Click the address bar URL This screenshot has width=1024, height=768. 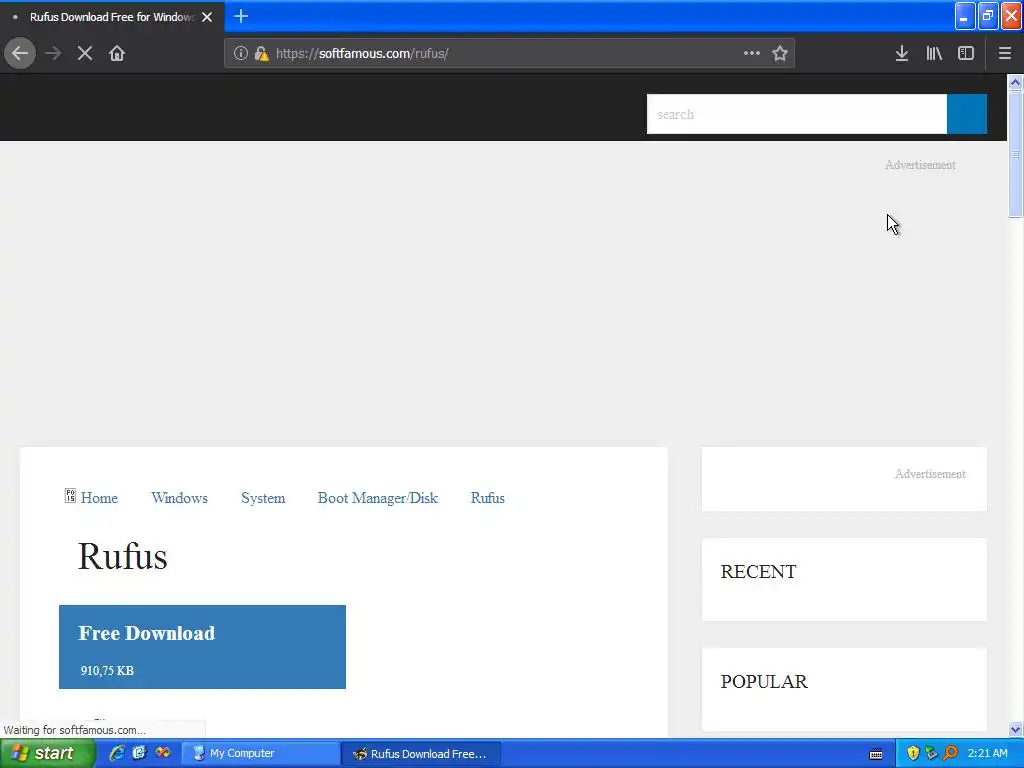tap(362, 54)
